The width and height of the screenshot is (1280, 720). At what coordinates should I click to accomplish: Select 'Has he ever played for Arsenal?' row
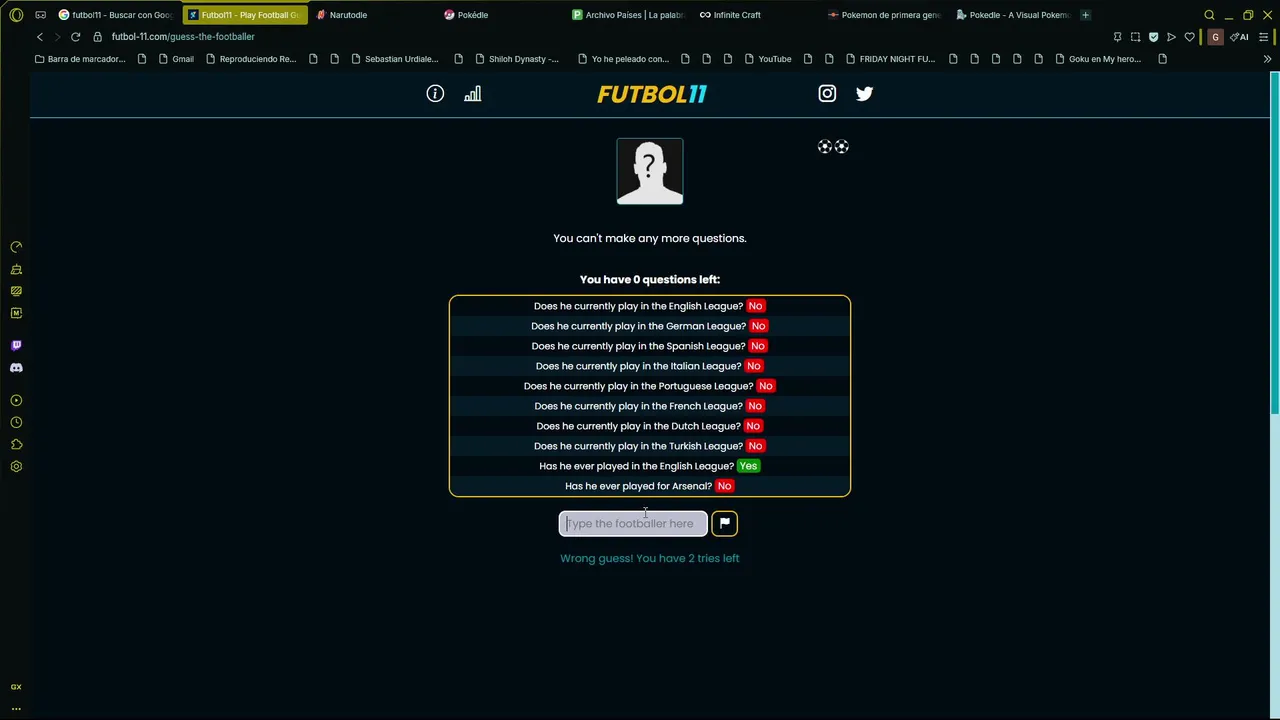click(650, 486)
